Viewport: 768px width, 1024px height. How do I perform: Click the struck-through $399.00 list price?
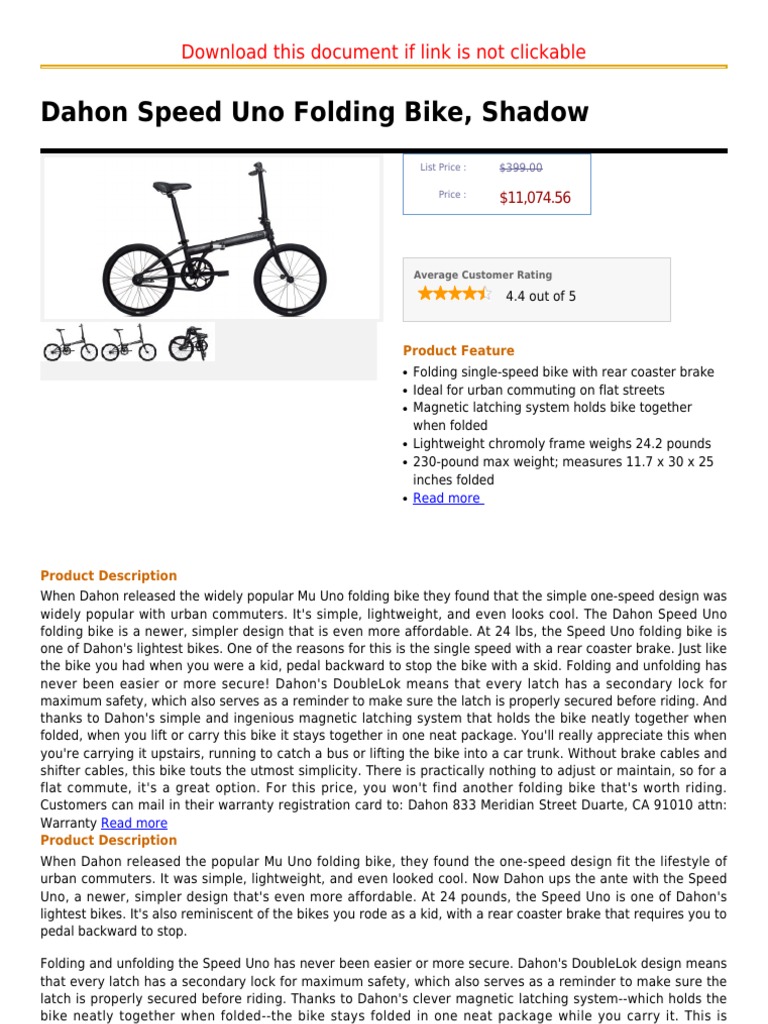tap(521, 168)
